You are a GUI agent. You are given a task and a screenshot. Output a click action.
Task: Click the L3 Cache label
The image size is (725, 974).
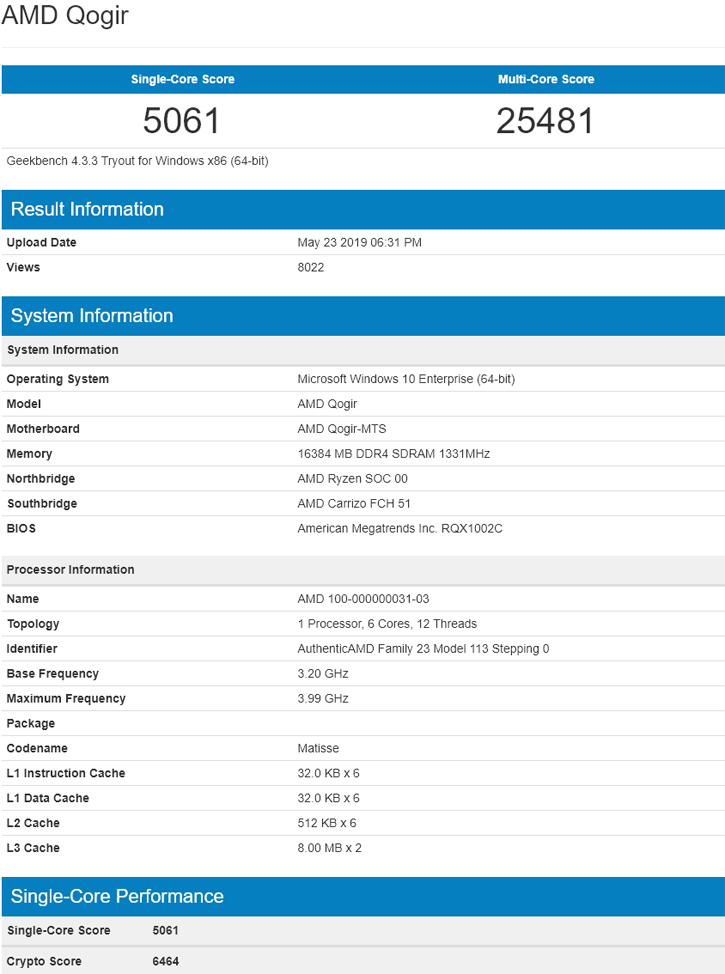[x=33, y=847]
